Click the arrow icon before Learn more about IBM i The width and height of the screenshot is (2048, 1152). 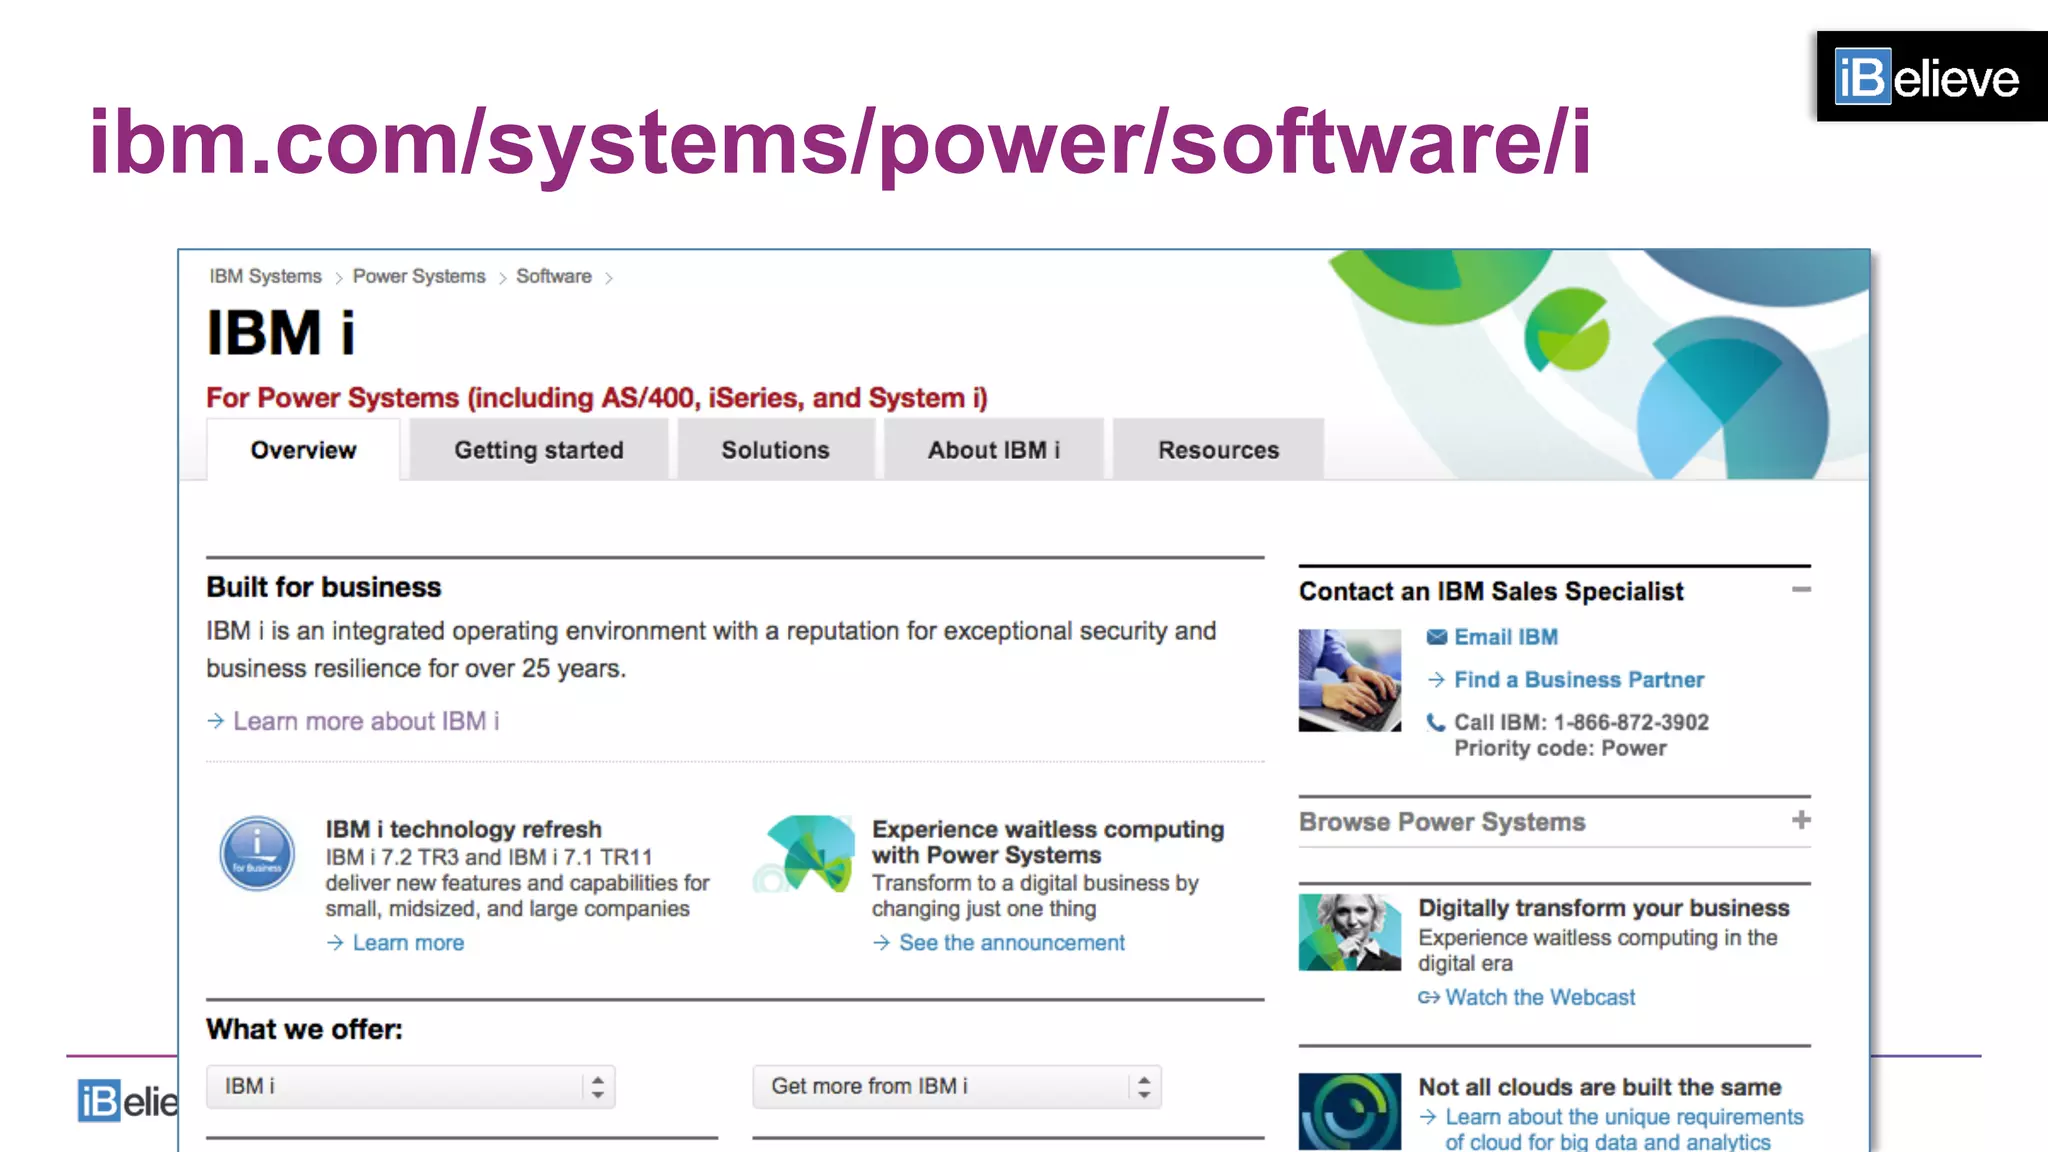tap(215, 721)
